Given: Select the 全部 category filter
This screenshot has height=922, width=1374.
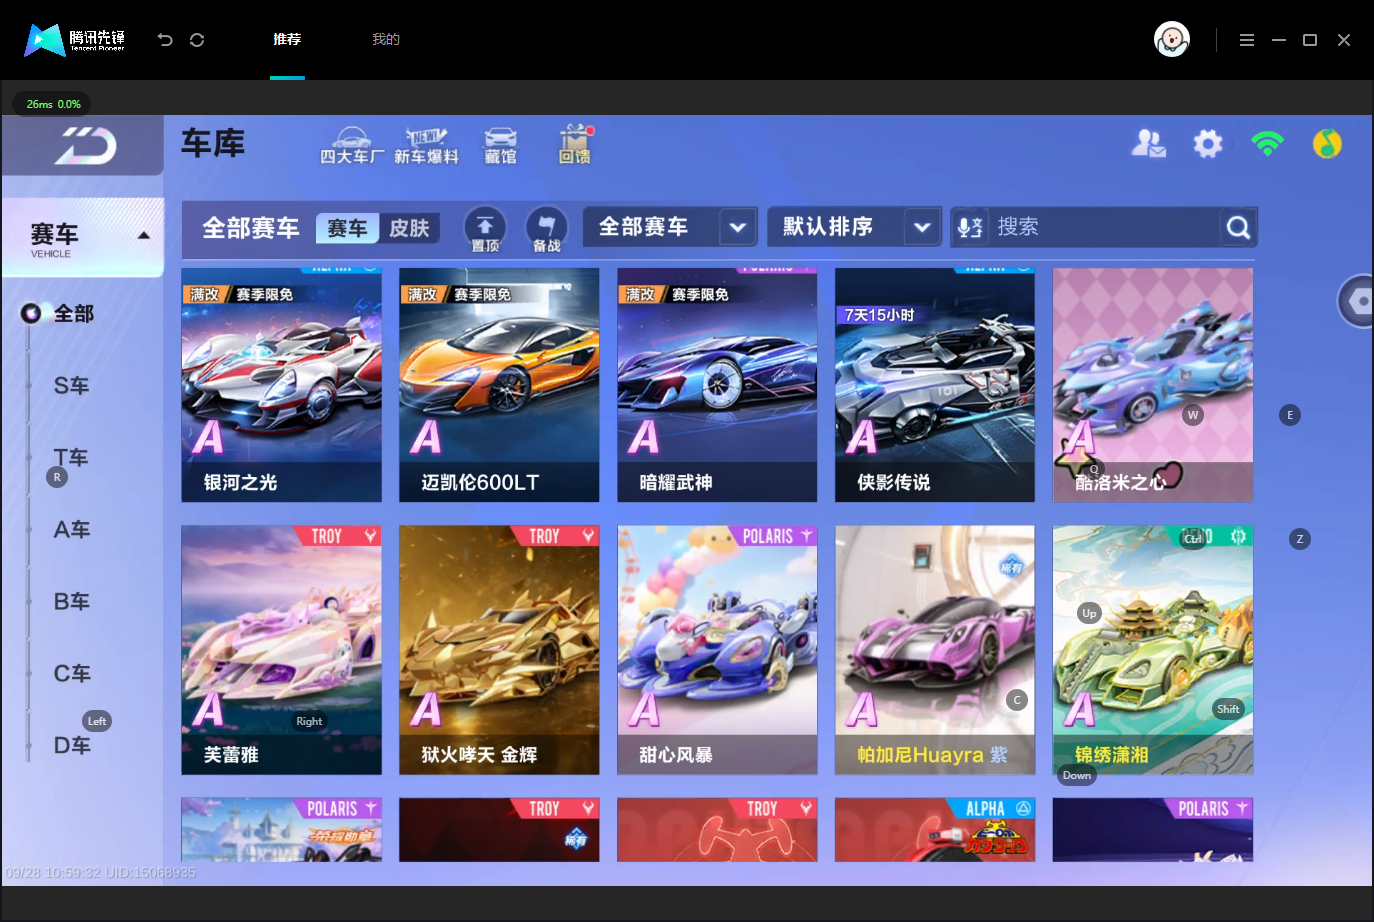Looking at the screenshot, I should (x=73, y=314).
